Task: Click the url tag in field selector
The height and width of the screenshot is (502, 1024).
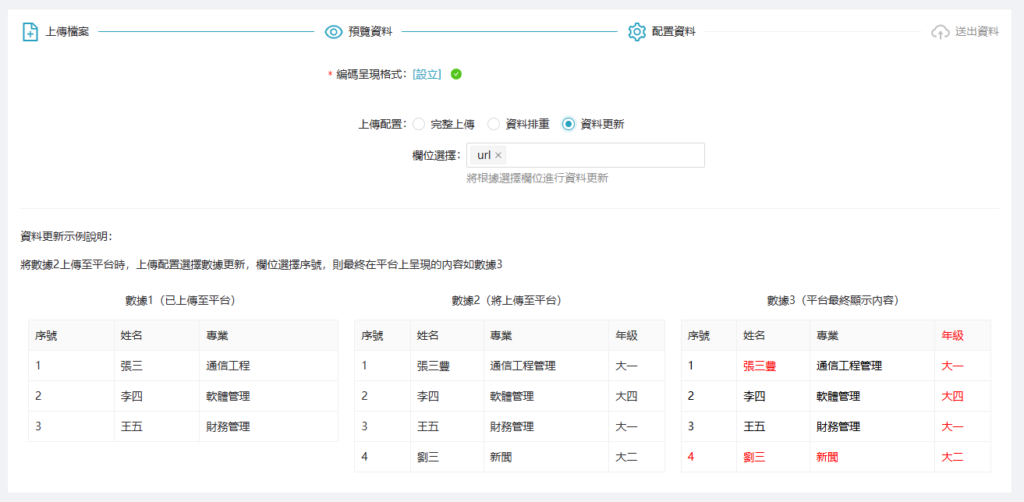Action: (x=484, y=155)
